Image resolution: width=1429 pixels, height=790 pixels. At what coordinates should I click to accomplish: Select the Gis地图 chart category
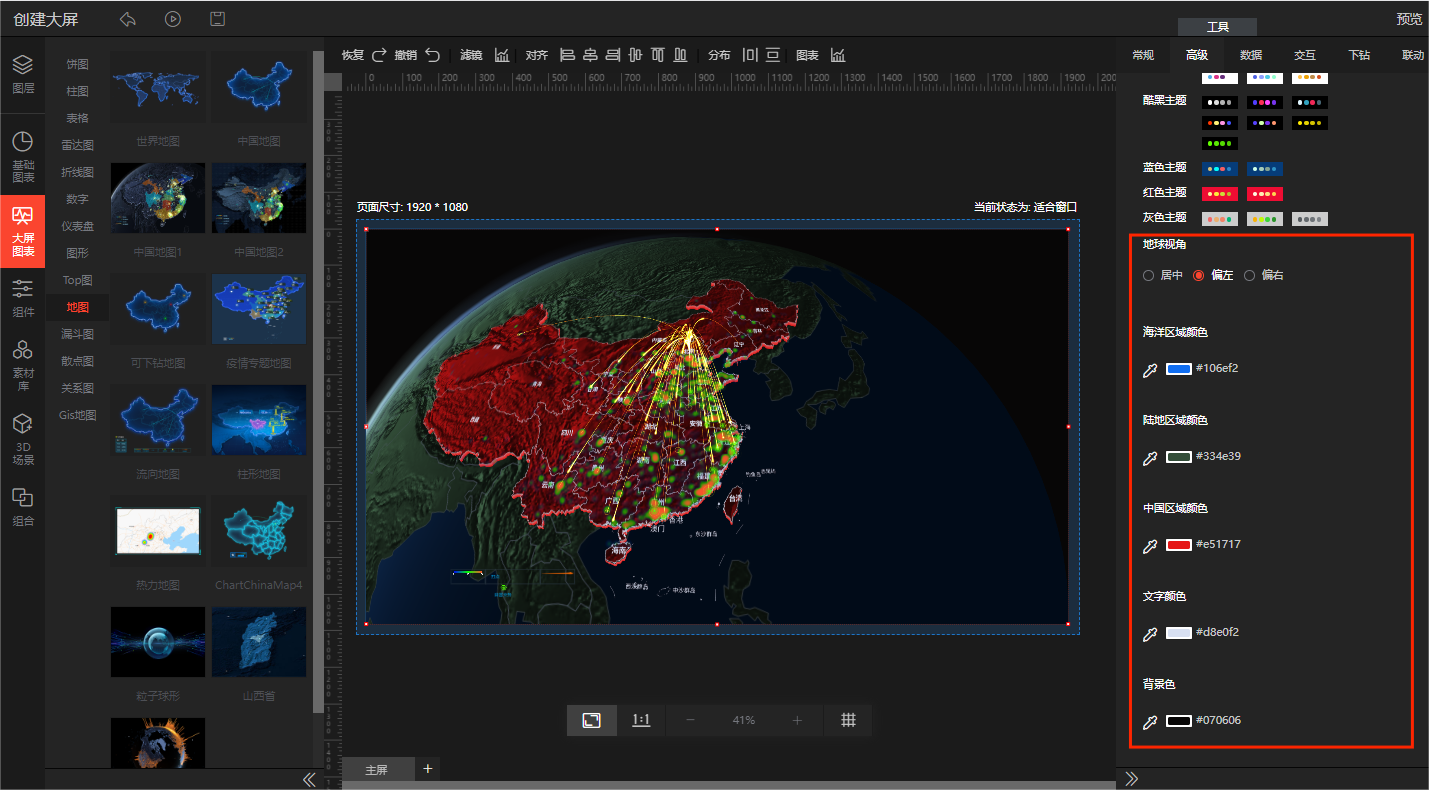pyautogui.click(x=77, y=415)
